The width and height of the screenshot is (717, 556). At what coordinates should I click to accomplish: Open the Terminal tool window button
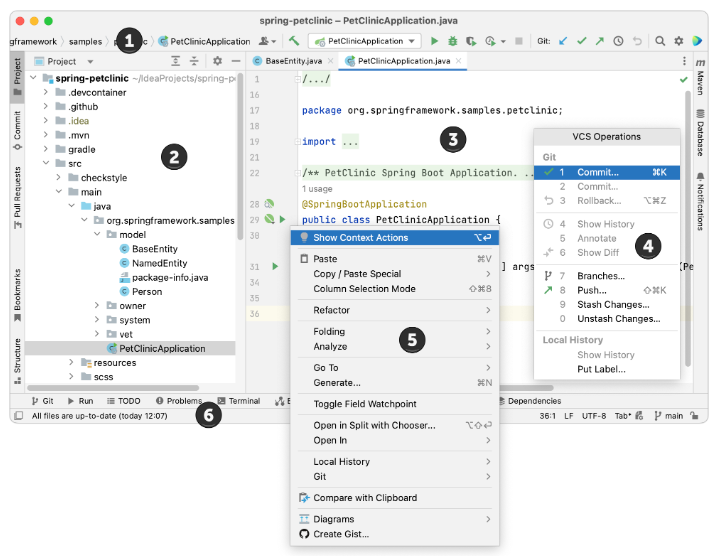pyautogui.click(x=239, y=401)
